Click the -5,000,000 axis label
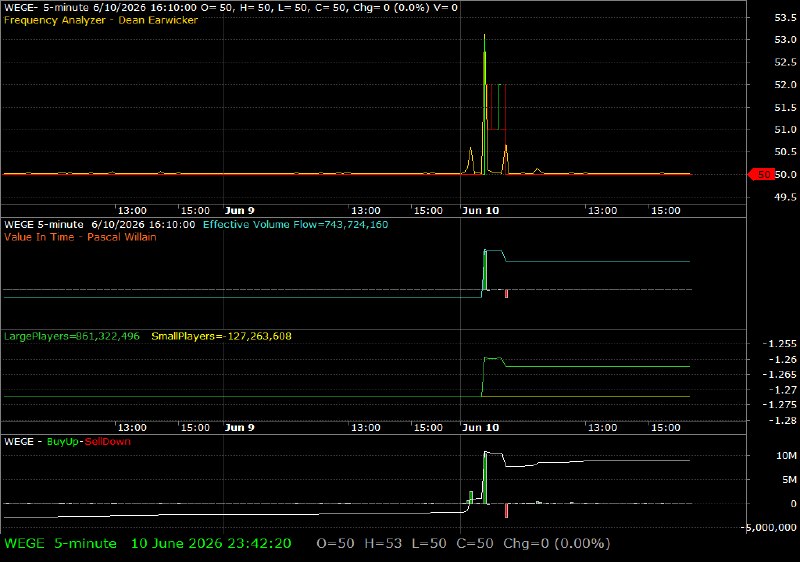The width and height of the screenshot is (800, 562). [770, 527]
